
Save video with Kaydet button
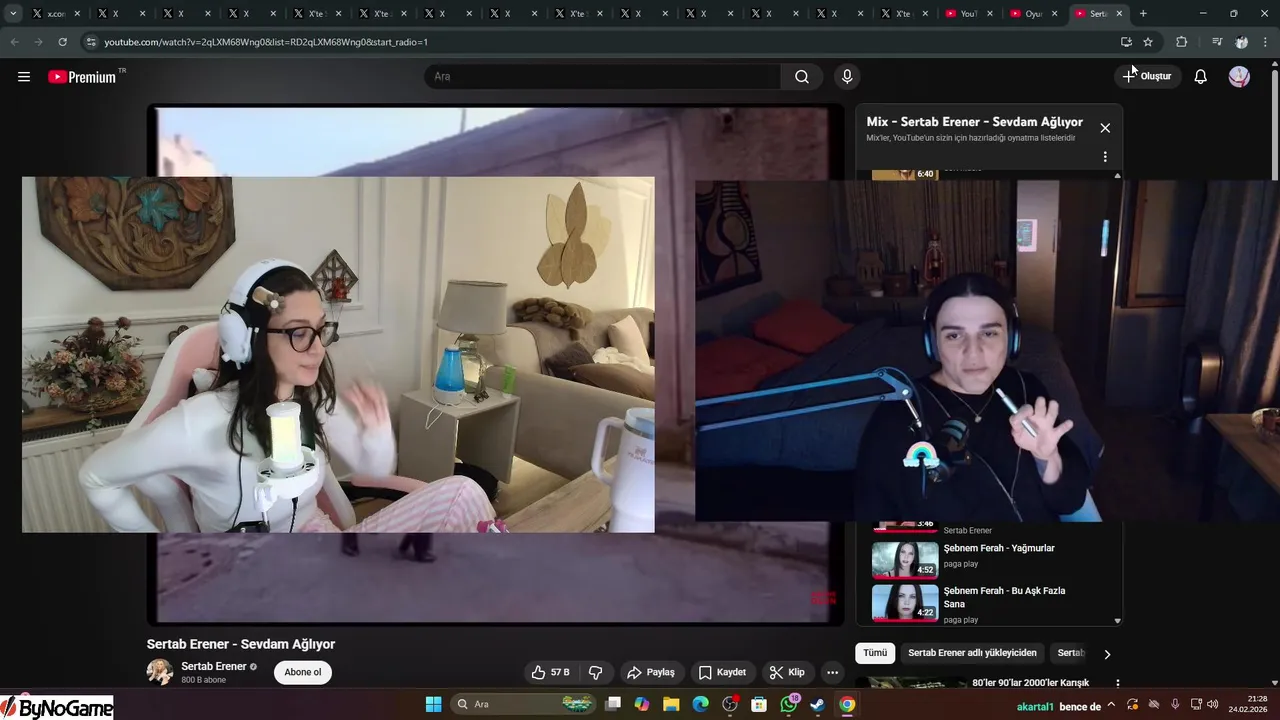722,672
